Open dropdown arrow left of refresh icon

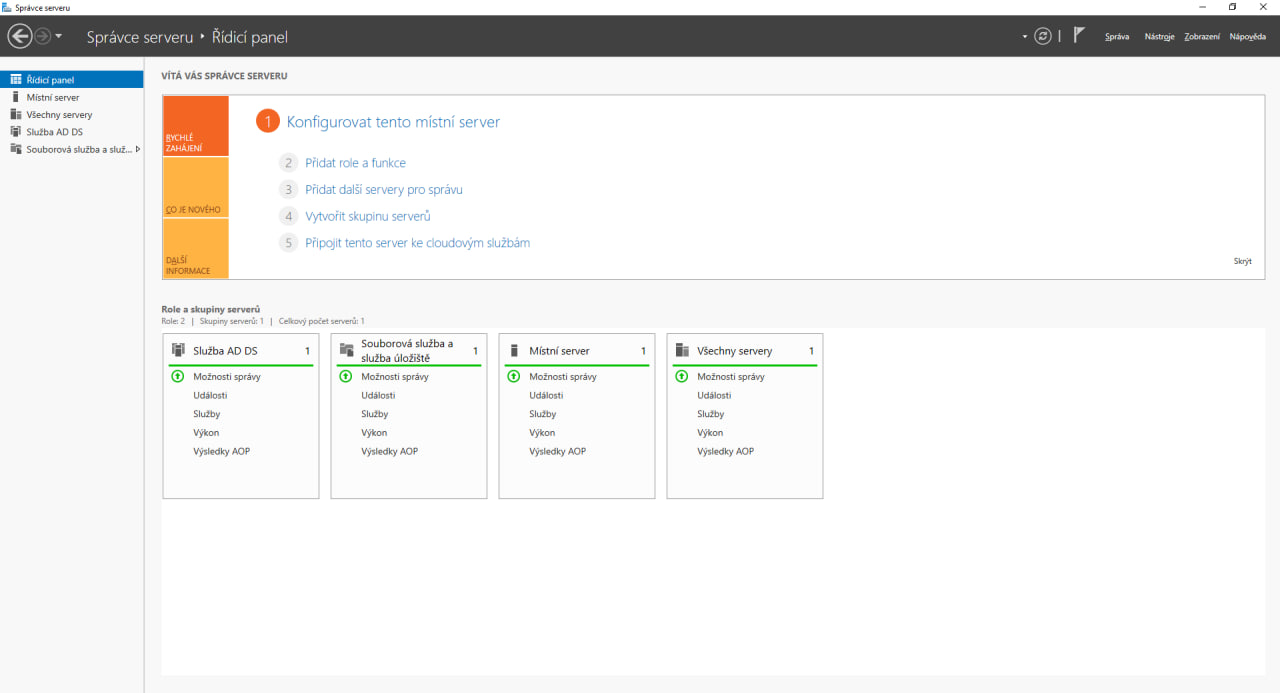(1025, 37)
